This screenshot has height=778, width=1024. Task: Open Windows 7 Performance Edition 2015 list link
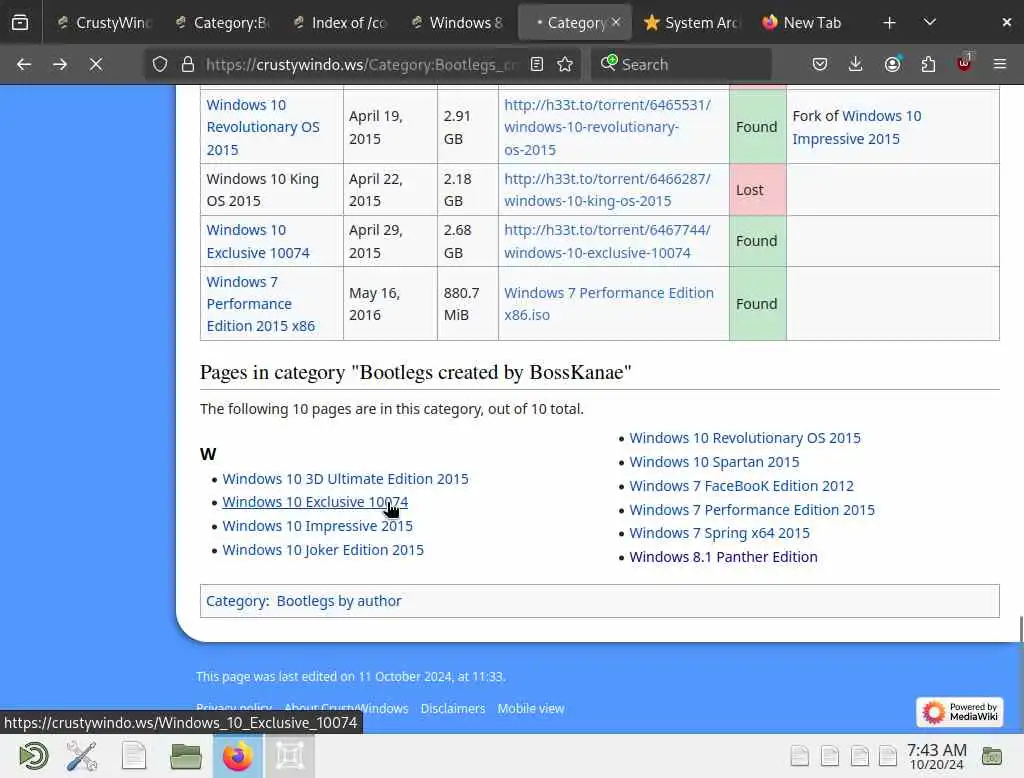[x=752, y=510]
